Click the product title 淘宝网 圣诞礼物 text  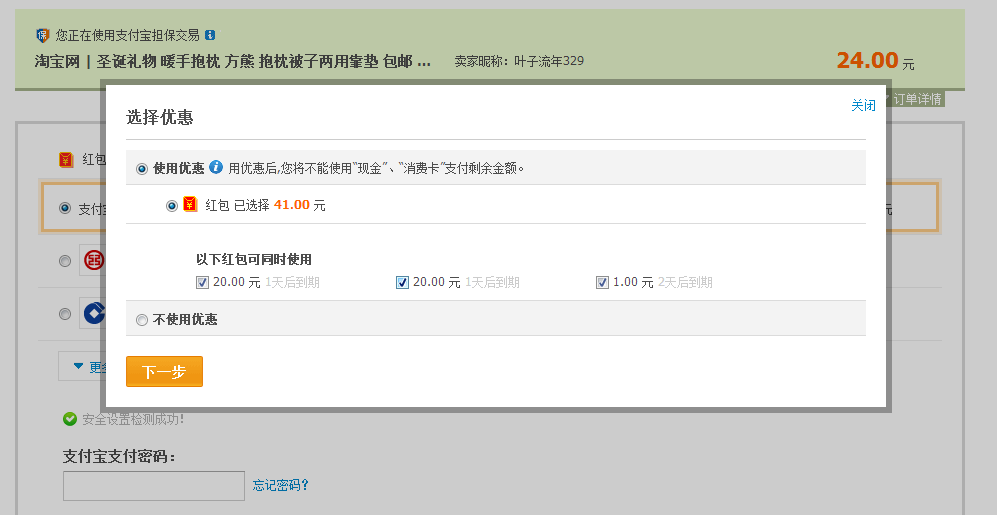click(233, 62)
